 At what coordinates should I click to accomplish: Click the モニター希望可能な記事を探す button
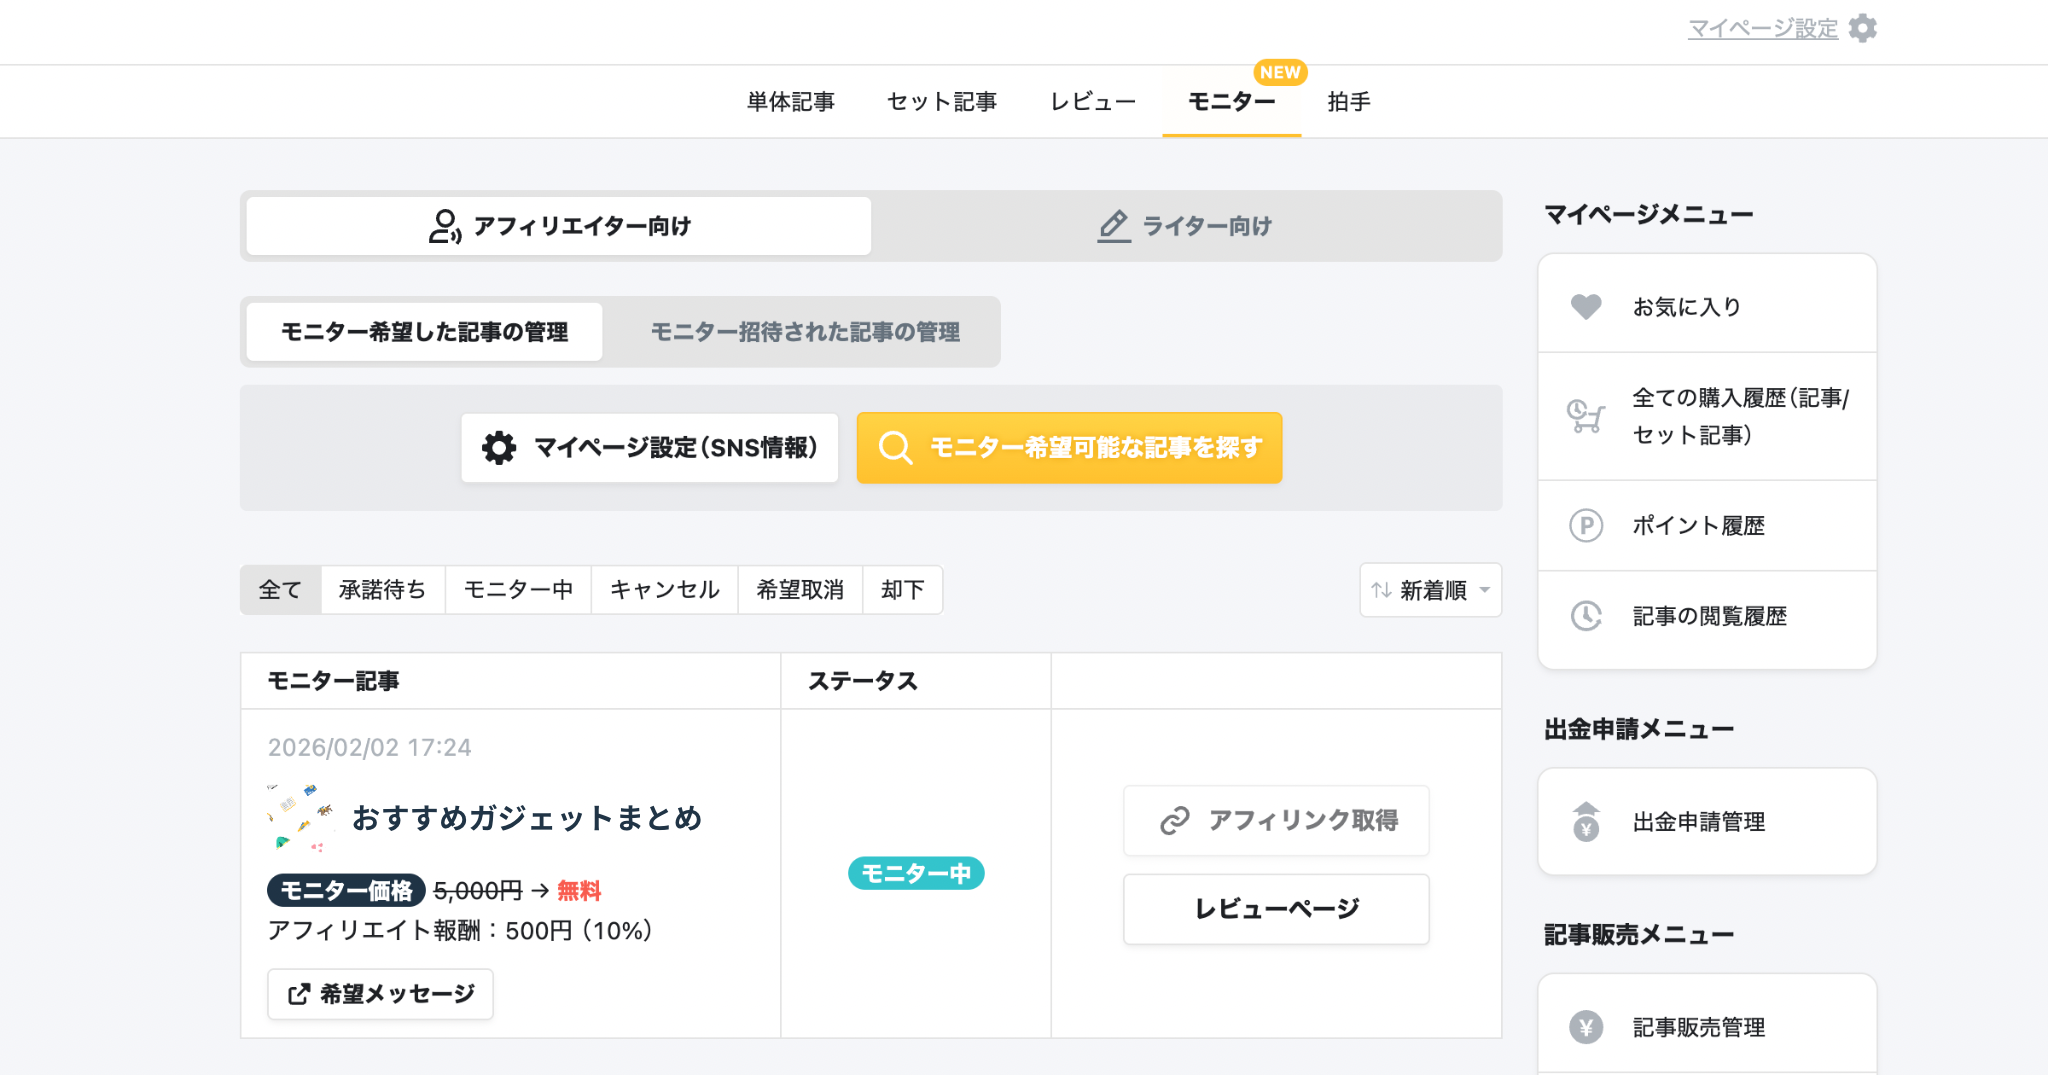click(x=1069, y=448)
